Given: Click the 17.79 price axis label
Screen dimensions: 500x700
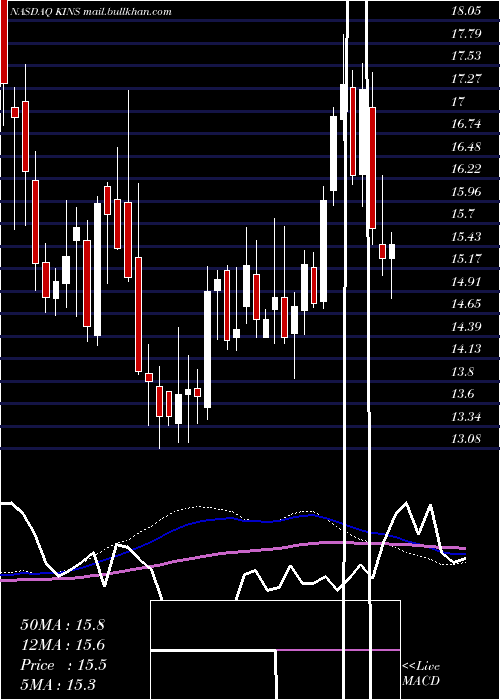Looking at the screenshot, I should click(x=466, y=33).
